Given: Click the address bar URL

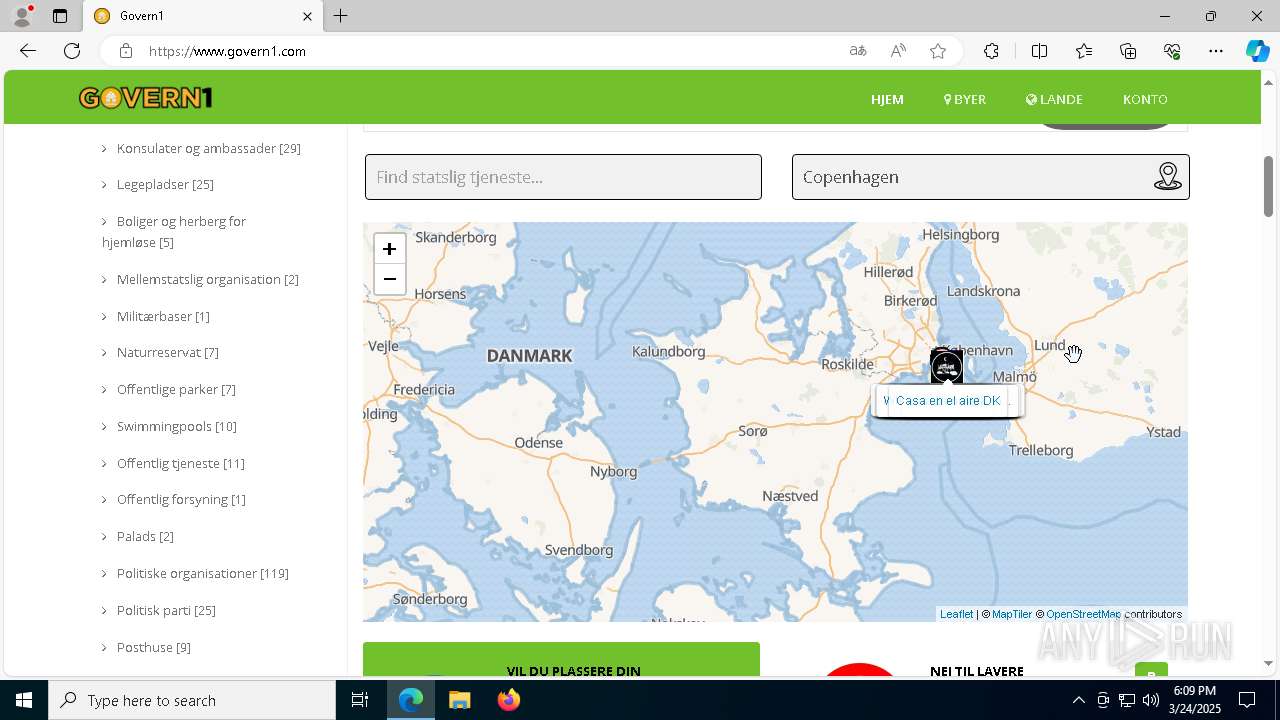Looking at the screenshot, I should click(x=227, y=51).
